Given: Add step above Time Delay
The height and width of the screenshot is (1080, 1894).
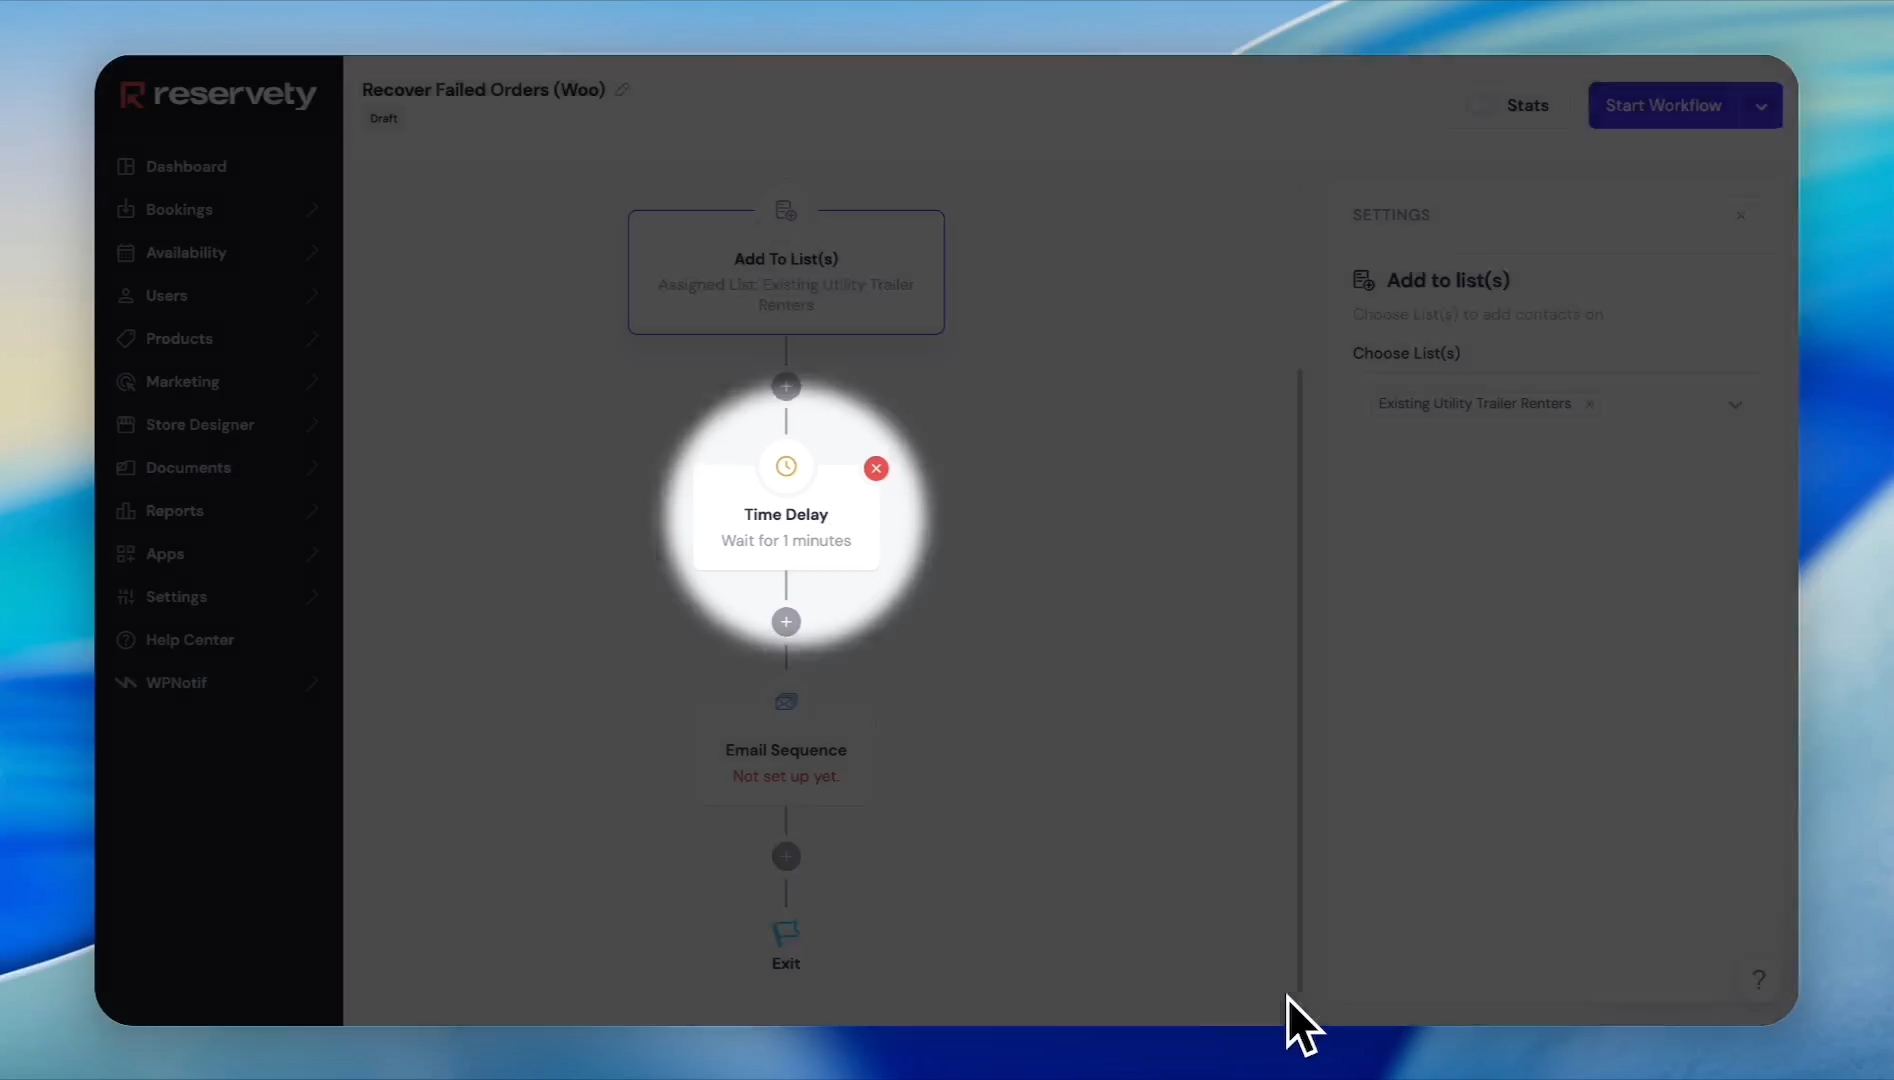Looking at the screenshot, I should coord(786,386).
